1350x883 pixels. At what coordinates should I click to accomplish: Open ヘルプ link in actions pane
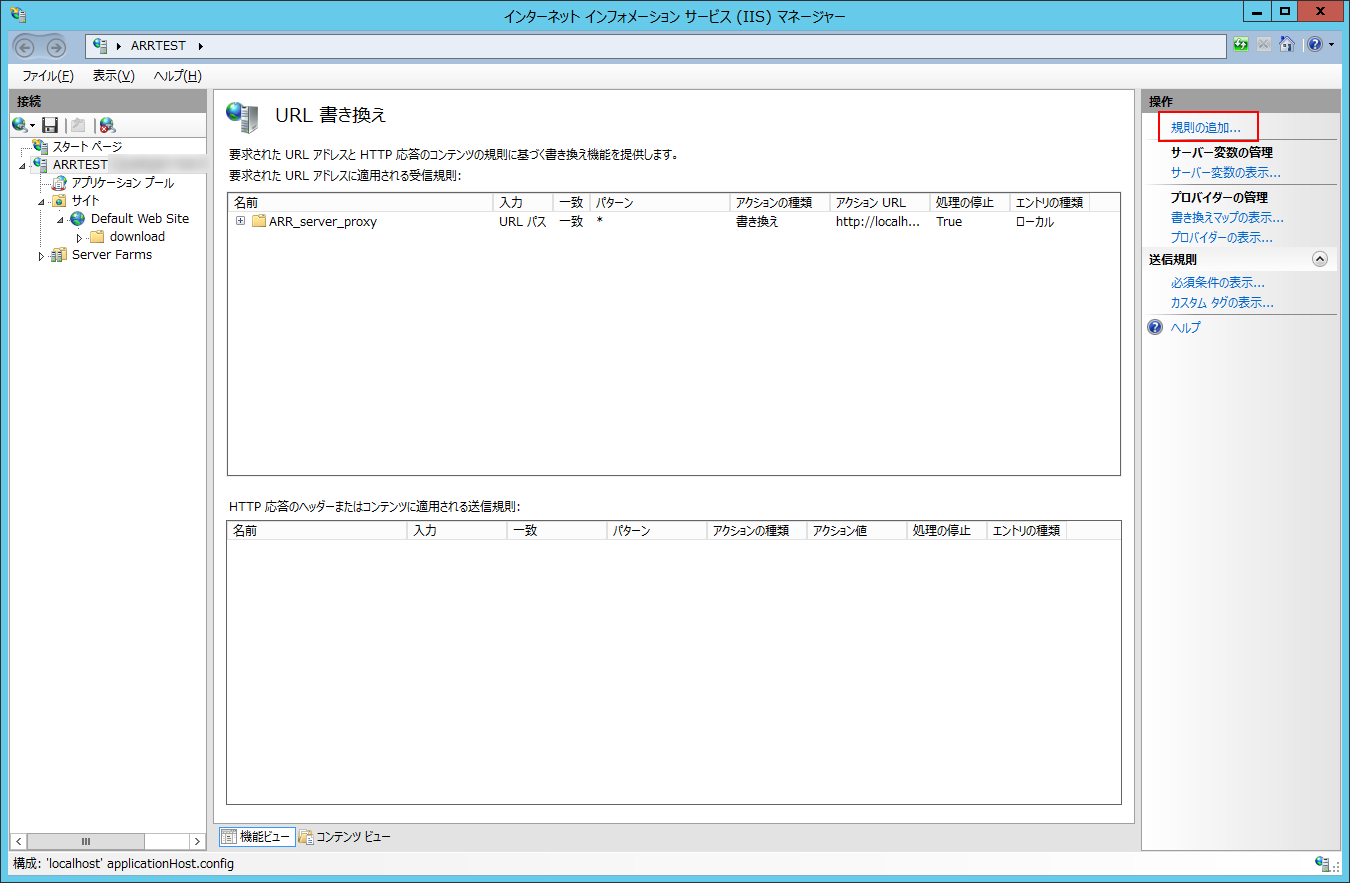point(1185,328)
